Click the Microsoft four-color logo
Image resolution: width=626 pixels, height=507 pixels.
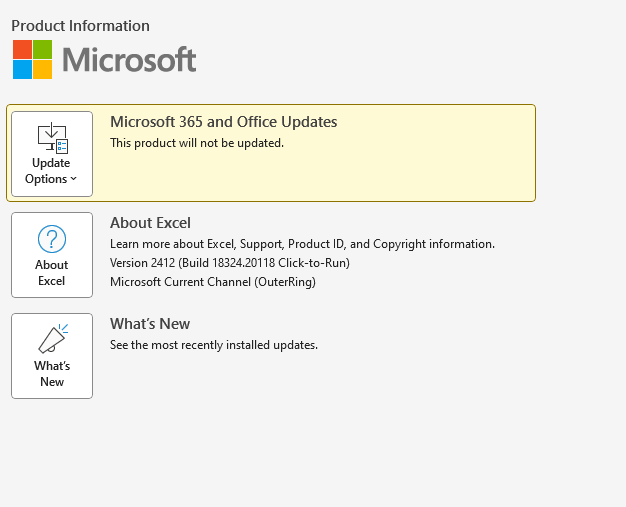[x=32, y=59]
